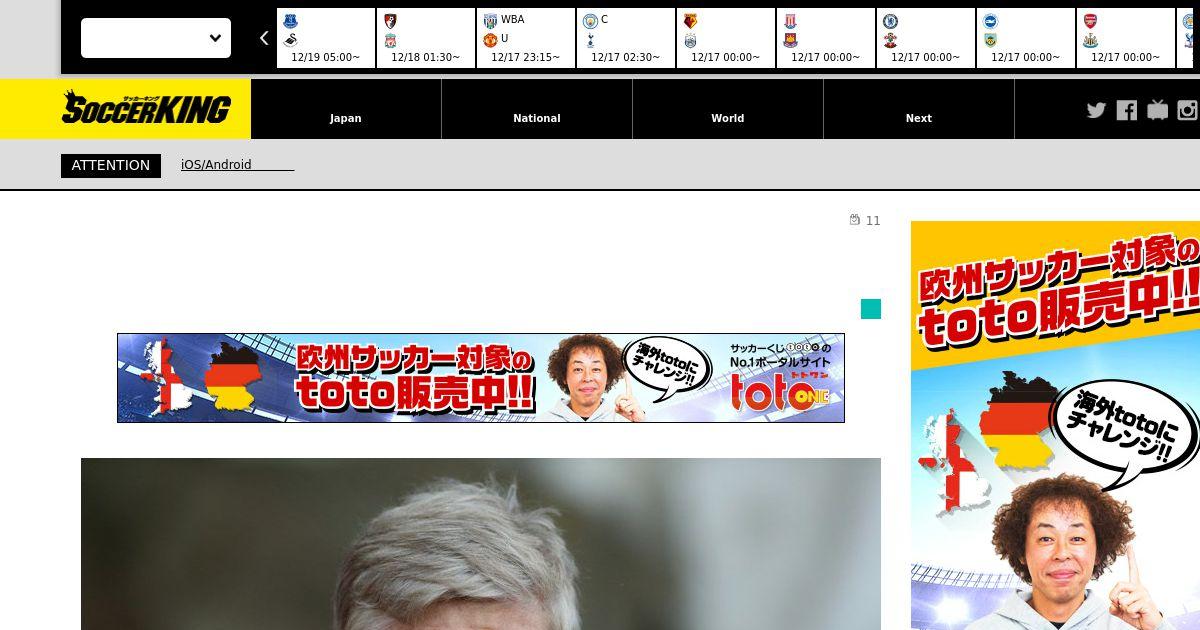Click the West Brom crest beside WBA
1200x630 pixels.
[x=490, y=21]
